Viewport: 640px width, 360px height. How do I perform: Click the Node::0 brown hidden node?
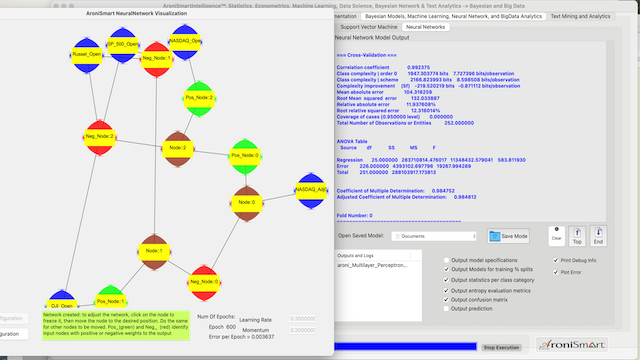point(247,203)
